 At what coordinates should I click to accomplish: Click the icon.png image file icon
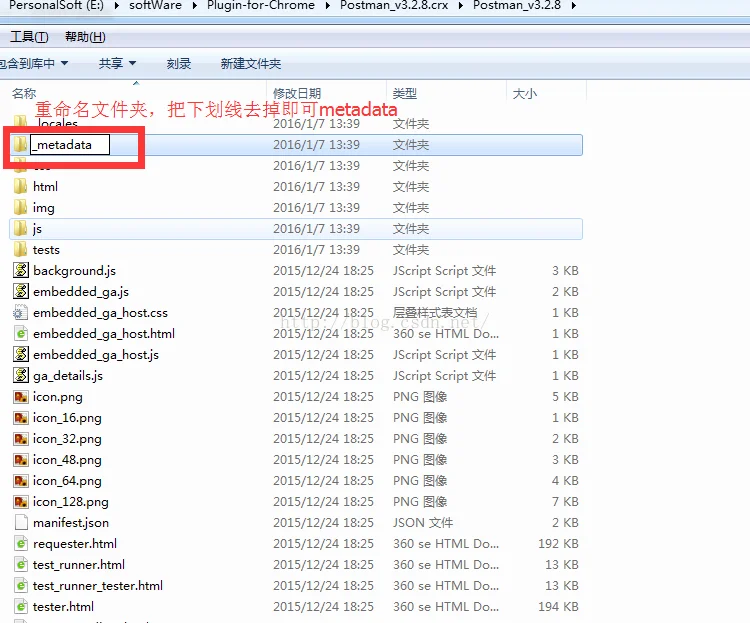pos(21,397)
